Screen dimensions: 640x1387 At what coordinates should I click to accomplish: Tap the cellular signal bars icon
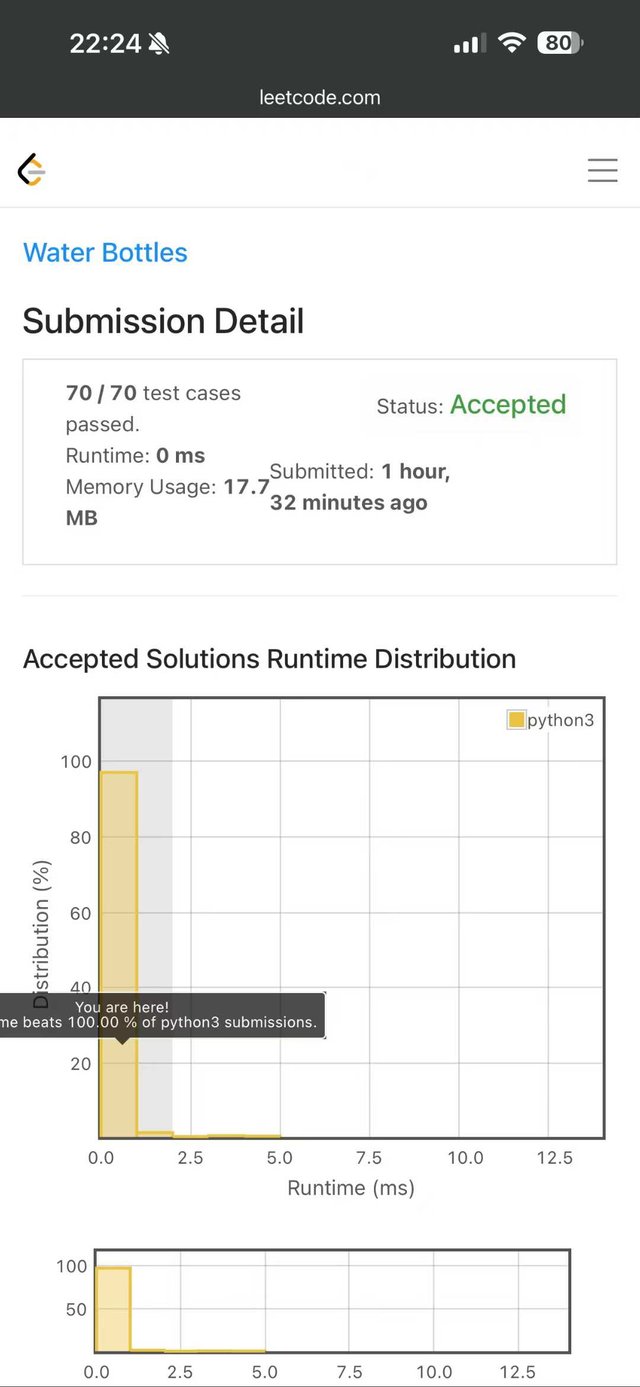pos(469,43)
